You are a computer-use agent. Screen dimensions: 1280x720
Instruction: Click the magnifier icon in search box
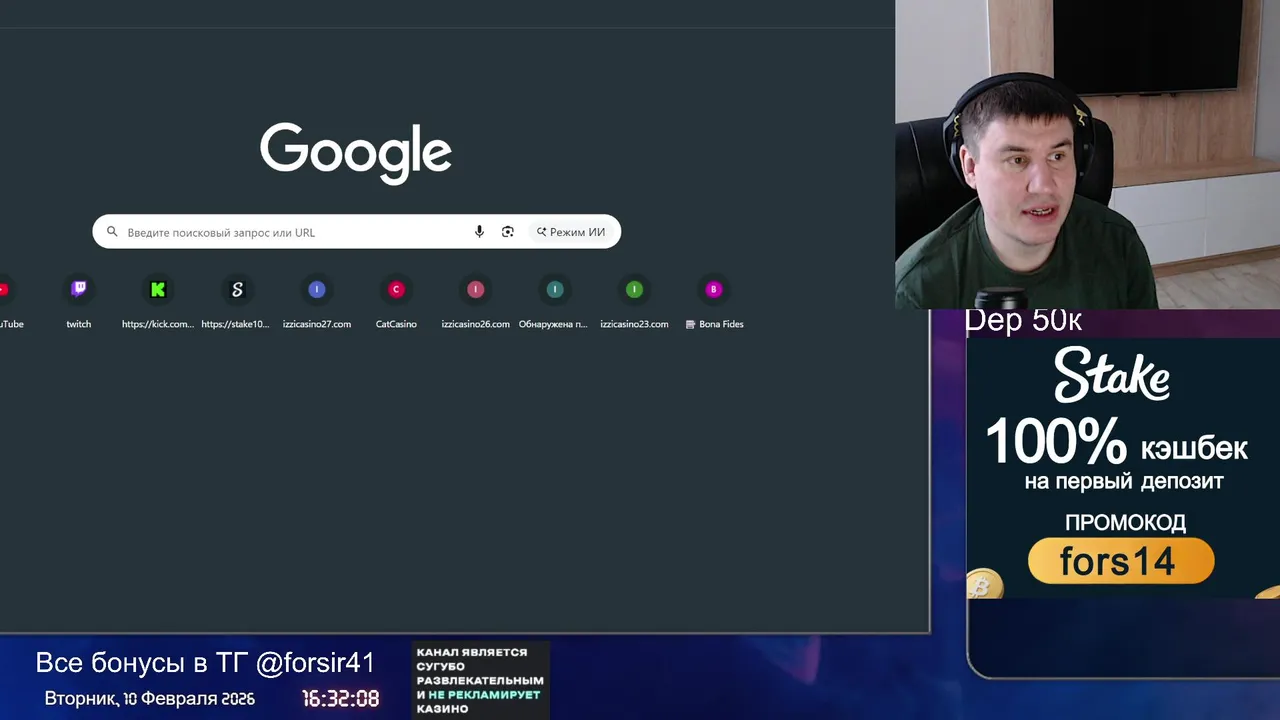coord(112,232)
